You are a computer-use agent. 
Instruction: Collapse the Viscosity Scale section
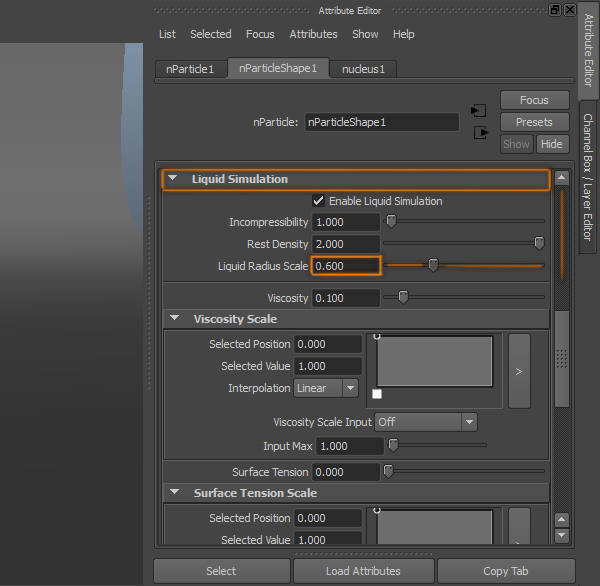[174, 318]
